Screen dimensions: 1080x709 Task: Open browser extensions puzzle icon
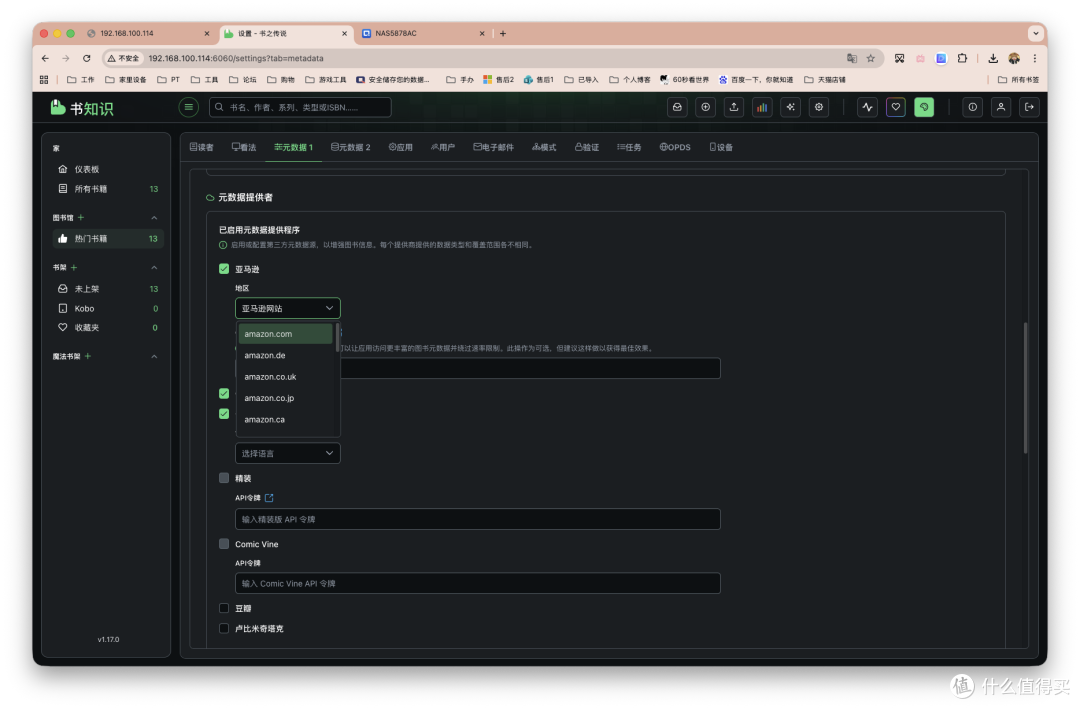[x=962, y=59]
